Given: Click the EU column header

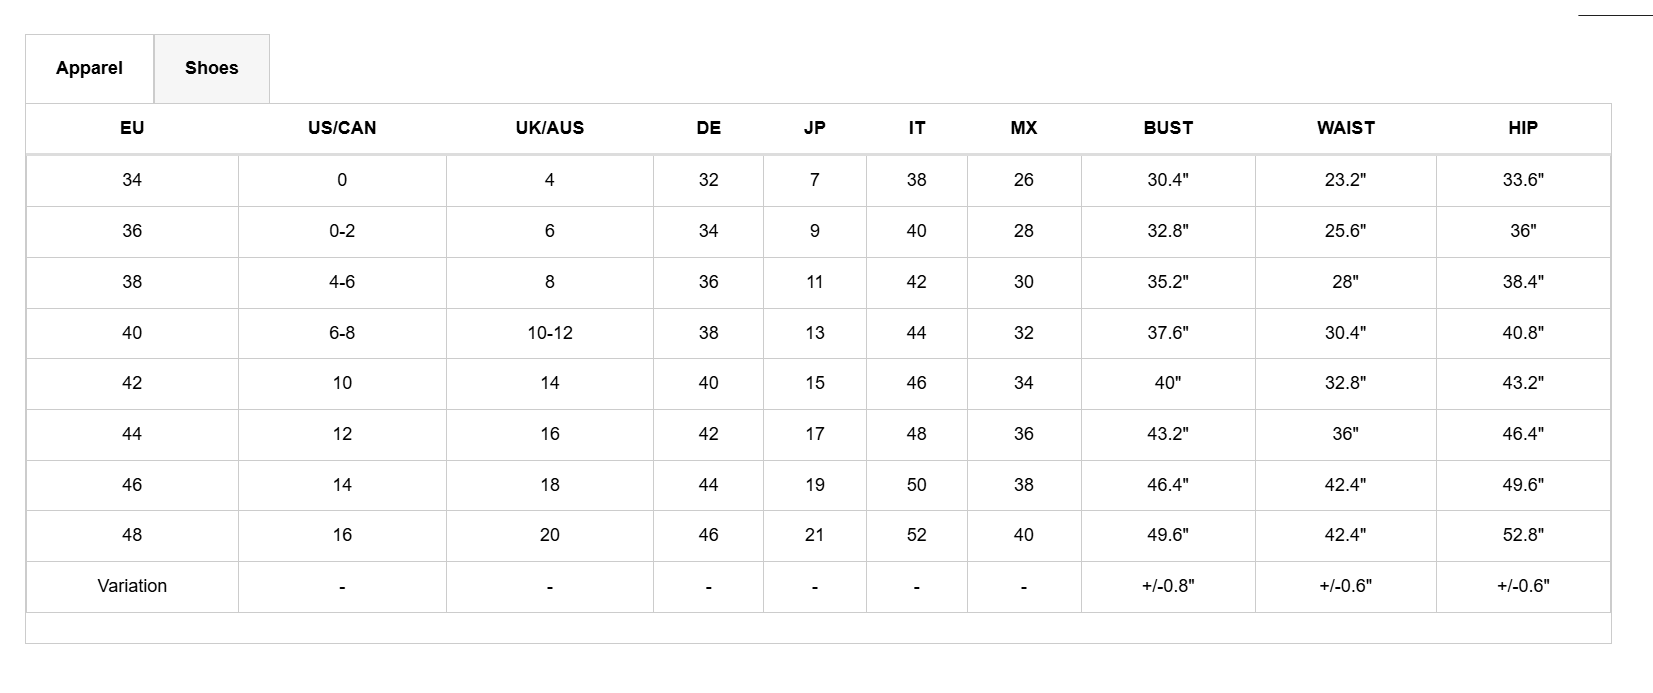Looking at the screenshot, I should coord(132,128).
